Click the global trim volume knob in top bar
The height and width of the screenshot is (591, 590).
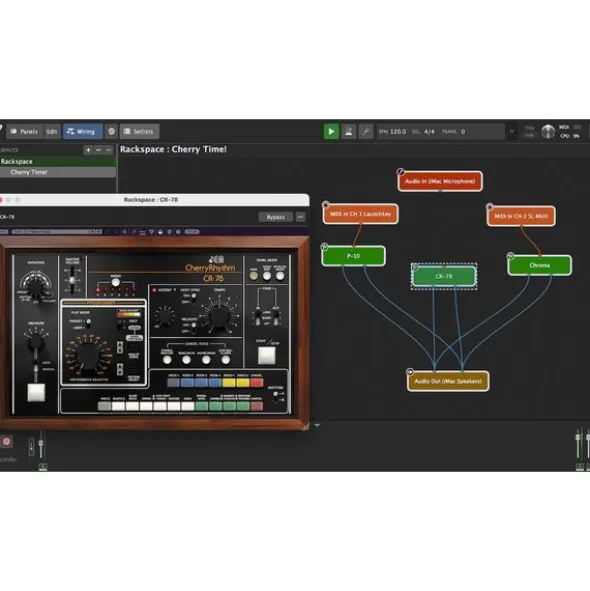[x=548, y=132]
